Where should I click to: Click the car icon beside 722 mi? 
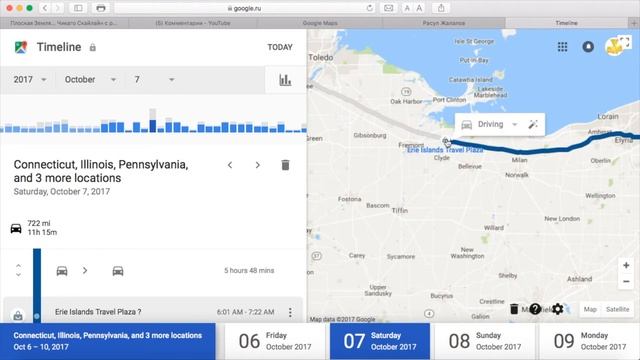pos(16,228)
